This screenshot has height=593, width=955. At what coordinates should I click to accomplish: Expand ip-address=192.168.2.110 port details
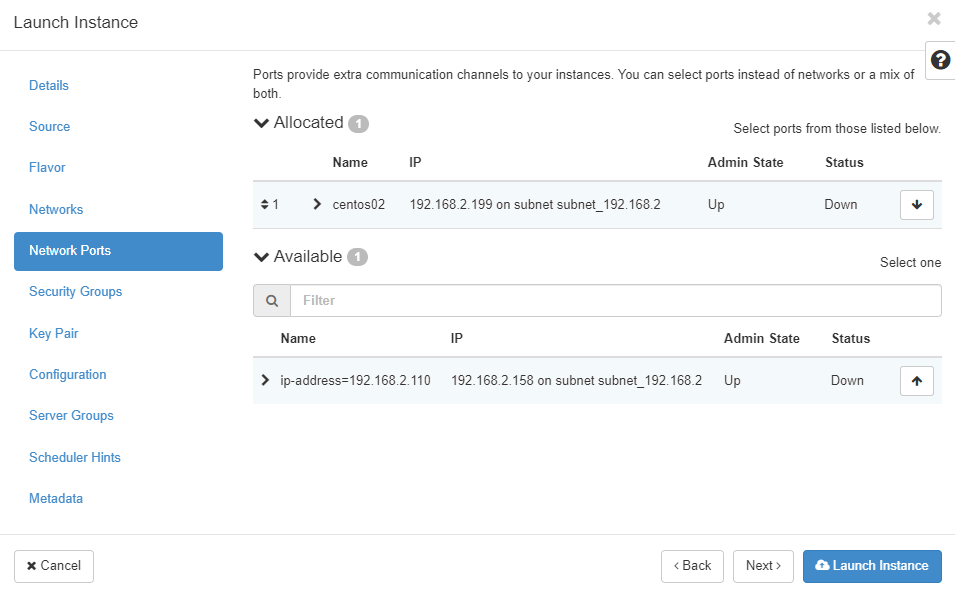(265, 381)
